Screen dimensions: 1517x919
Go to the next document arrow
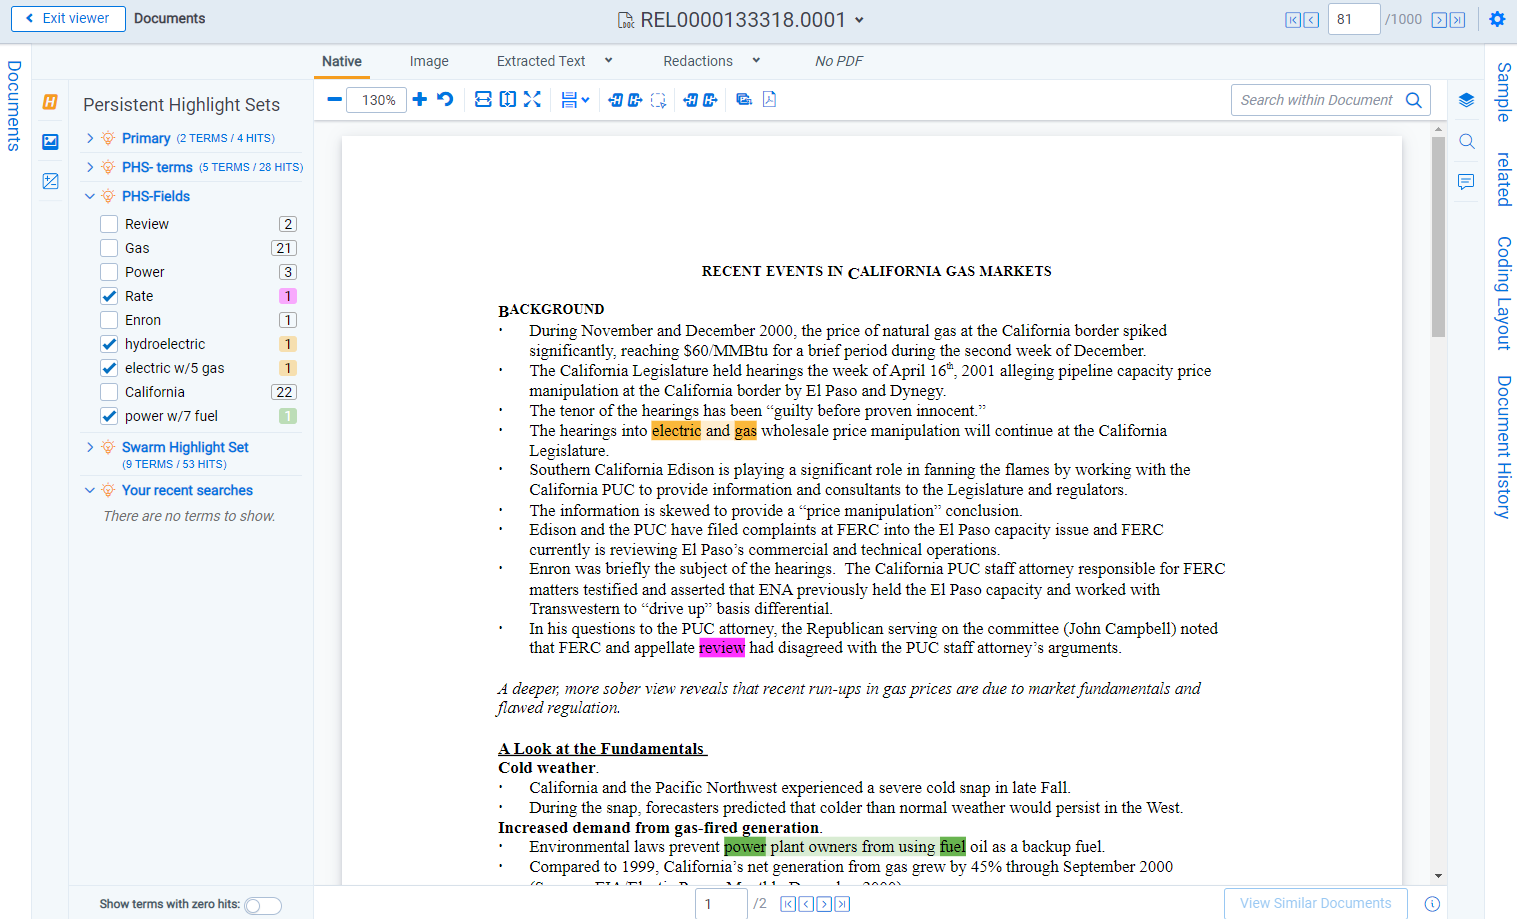tap(1439, 20)
